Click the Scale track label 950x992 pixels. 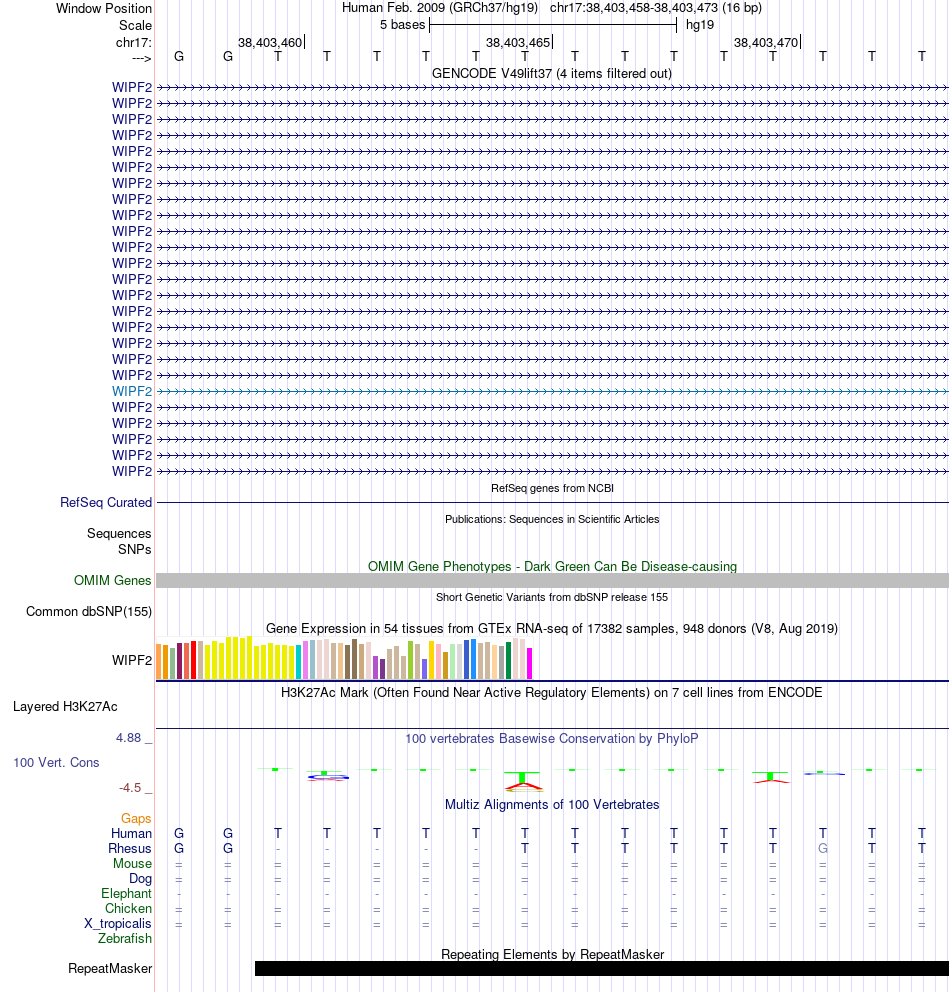(135, 25)
